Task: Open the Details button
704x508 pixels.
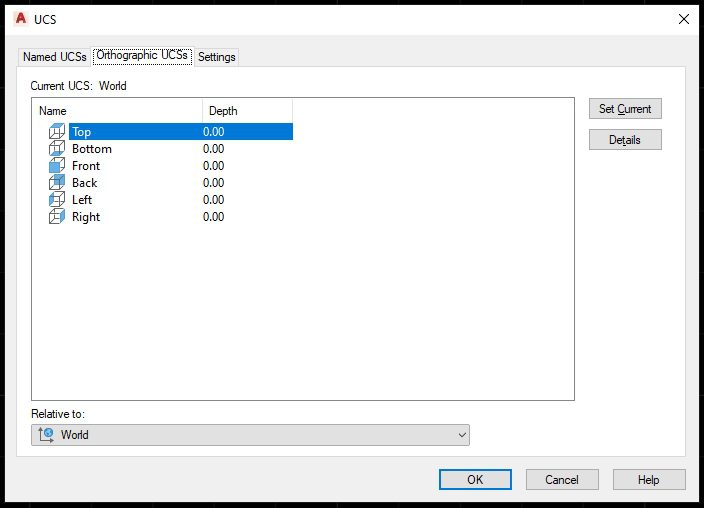Action: tap(625, 140)
